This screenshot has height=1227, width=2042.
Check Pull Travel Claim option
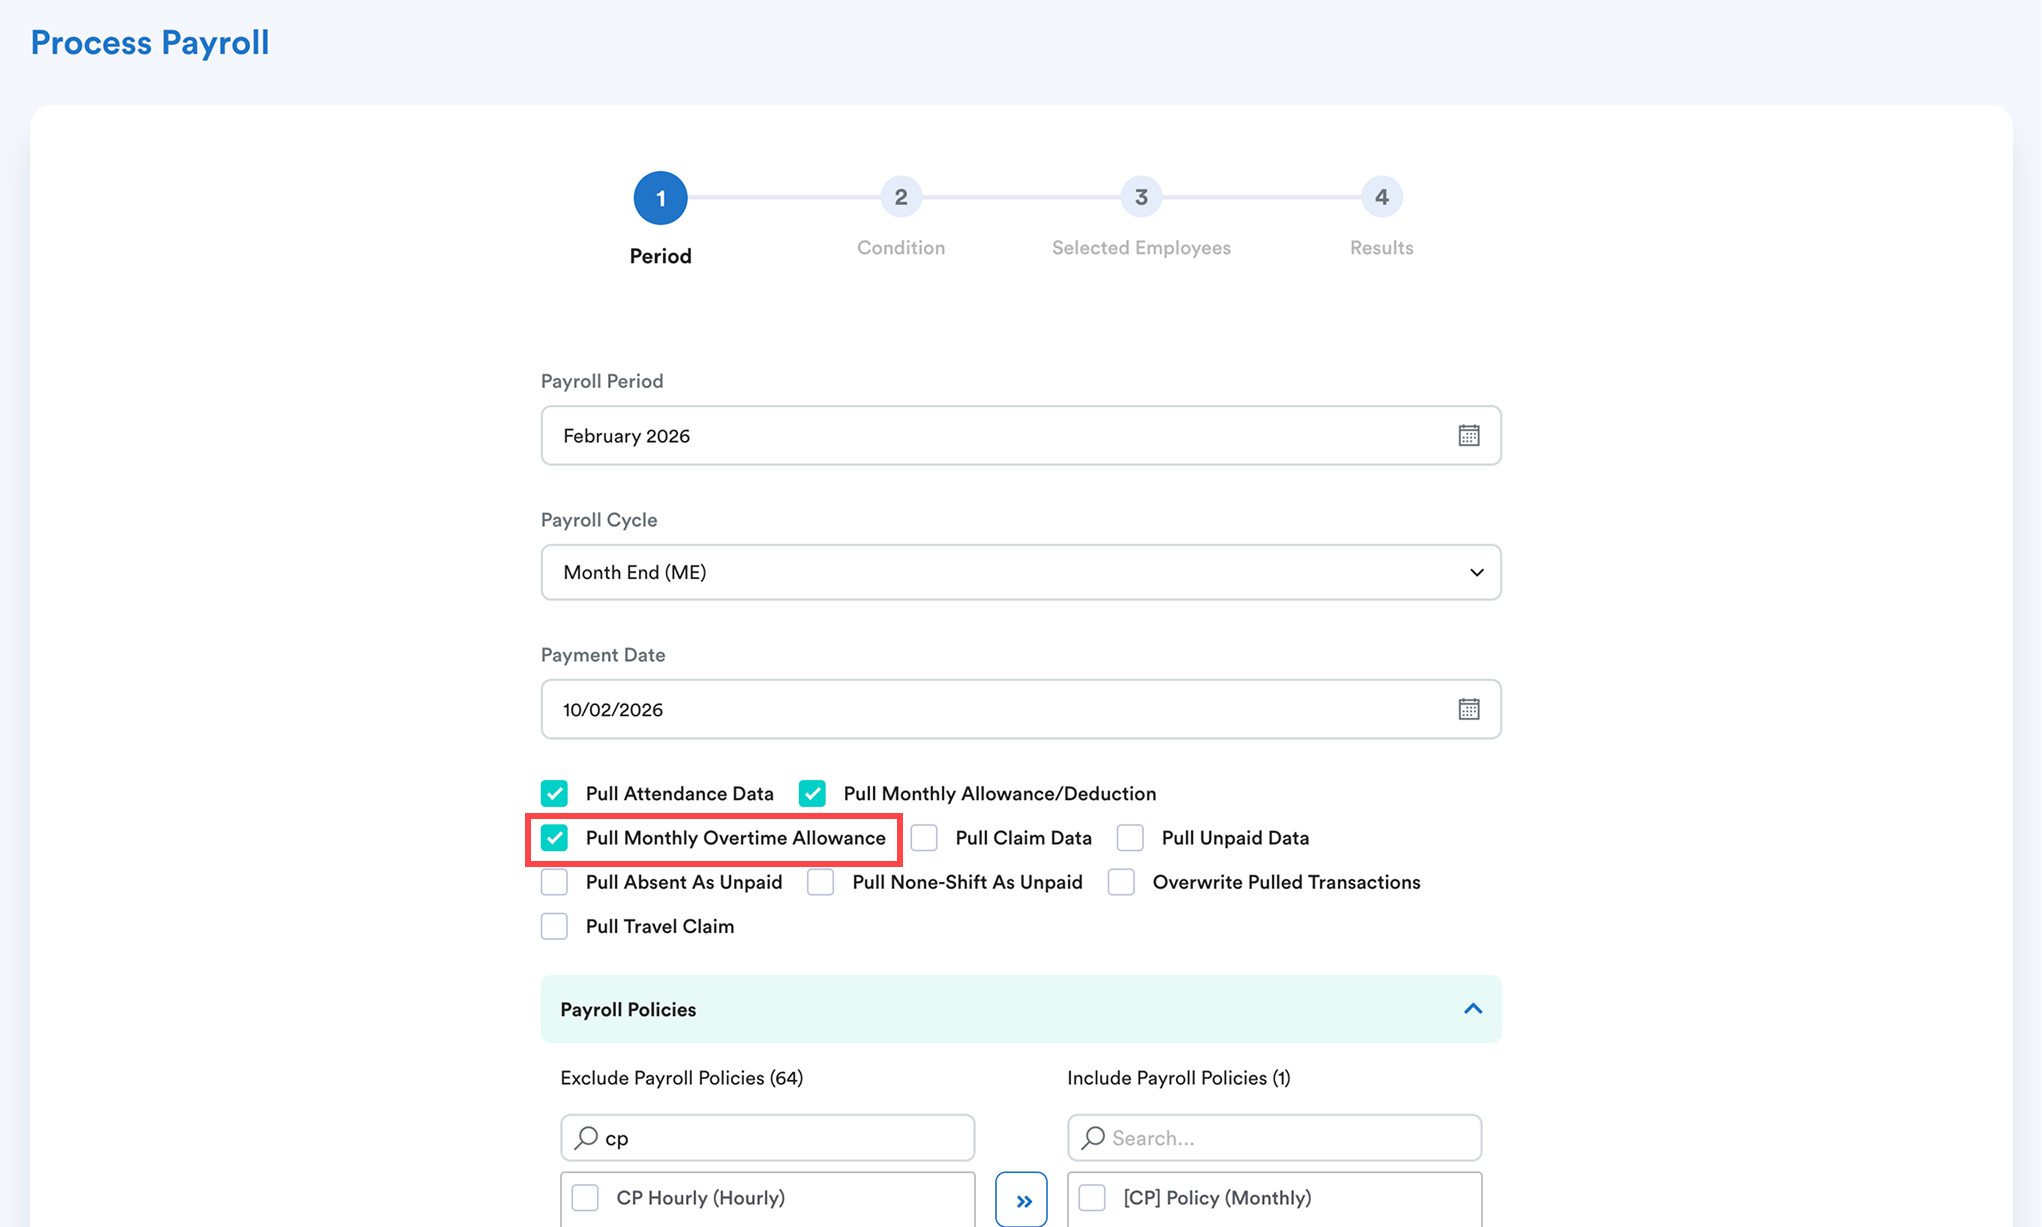click(x=554, y=926)
